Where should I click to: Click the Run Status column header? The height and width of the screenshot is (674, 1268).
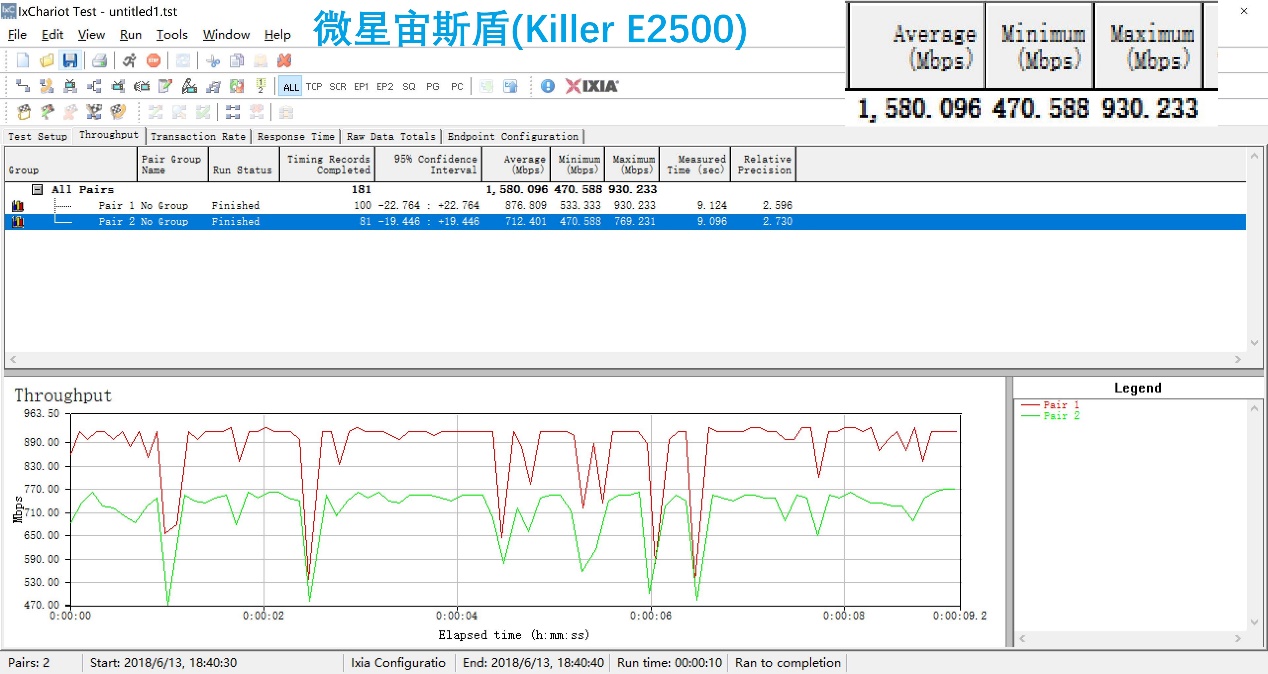point(243,164)
